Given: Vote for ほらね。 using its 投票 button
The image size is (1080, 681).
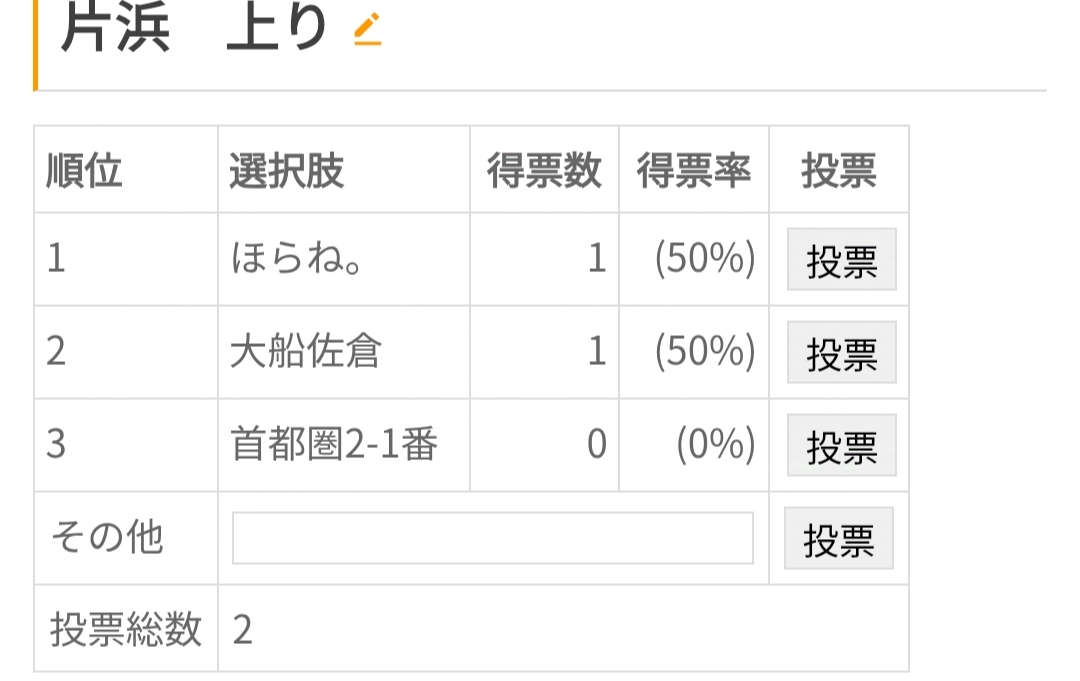Looking at the screenshot, I should (x=842, y=260).
